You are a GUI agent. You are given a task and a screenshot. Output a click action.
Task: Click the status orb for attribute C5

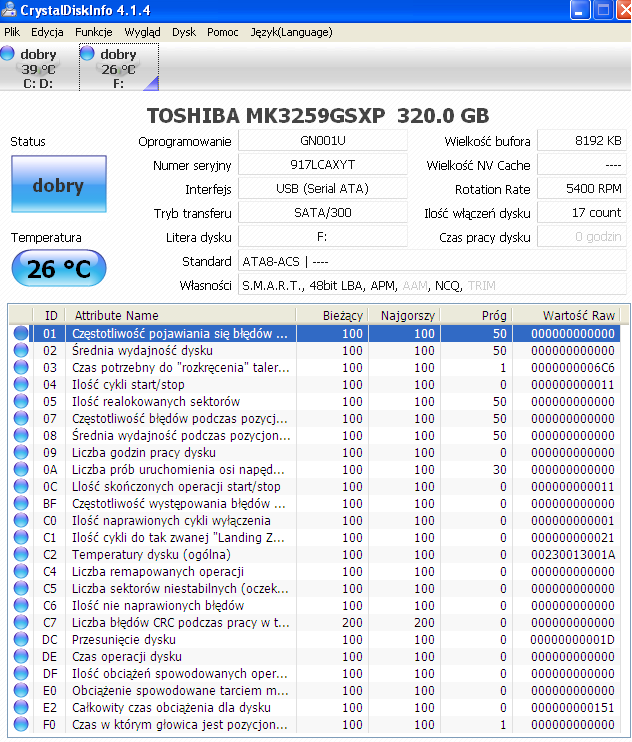click(21, 588)
